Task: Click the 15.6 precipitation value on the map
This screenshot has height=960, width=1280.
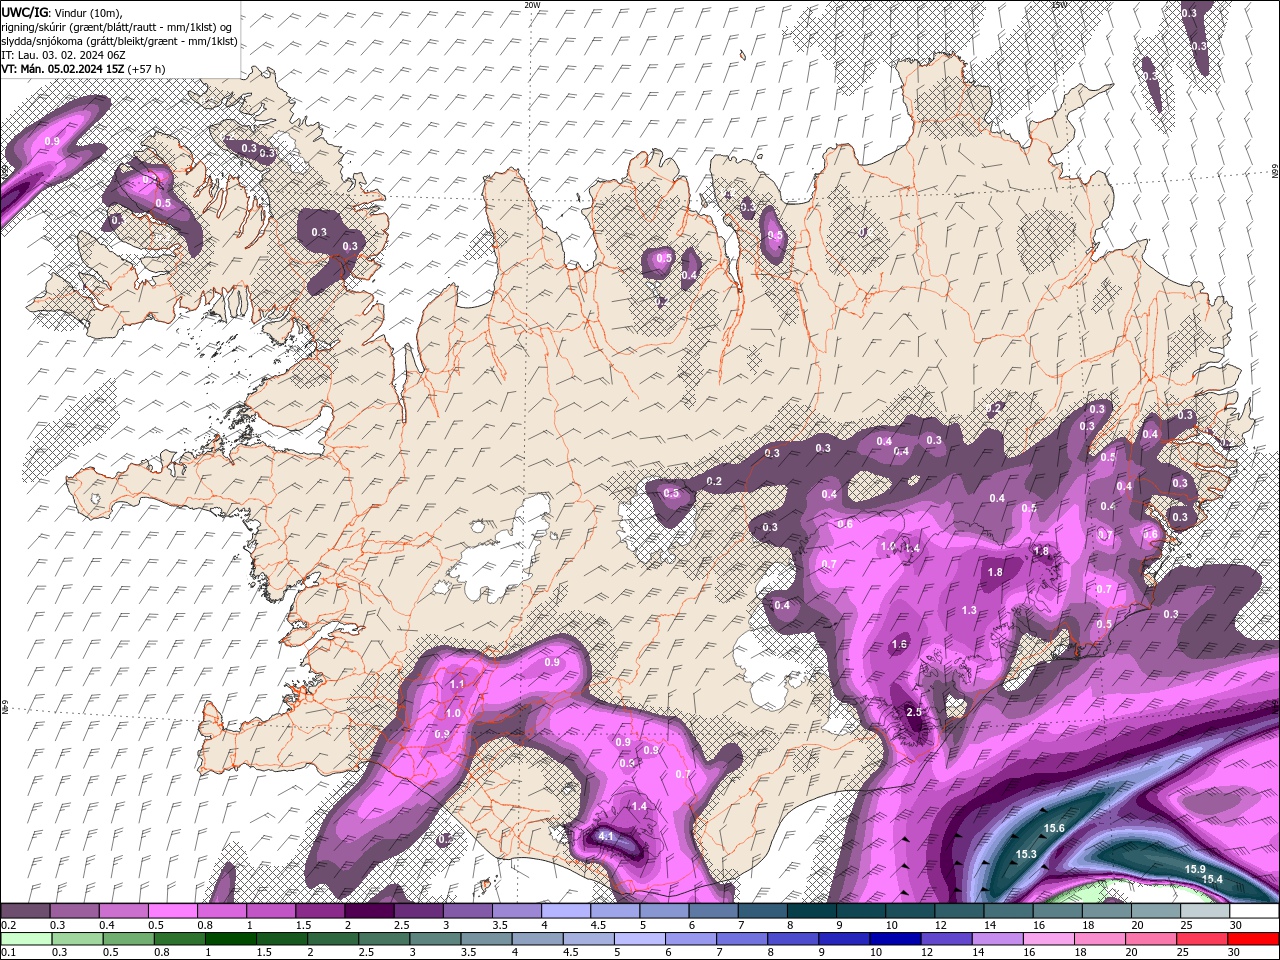Action: (1053, 828)
